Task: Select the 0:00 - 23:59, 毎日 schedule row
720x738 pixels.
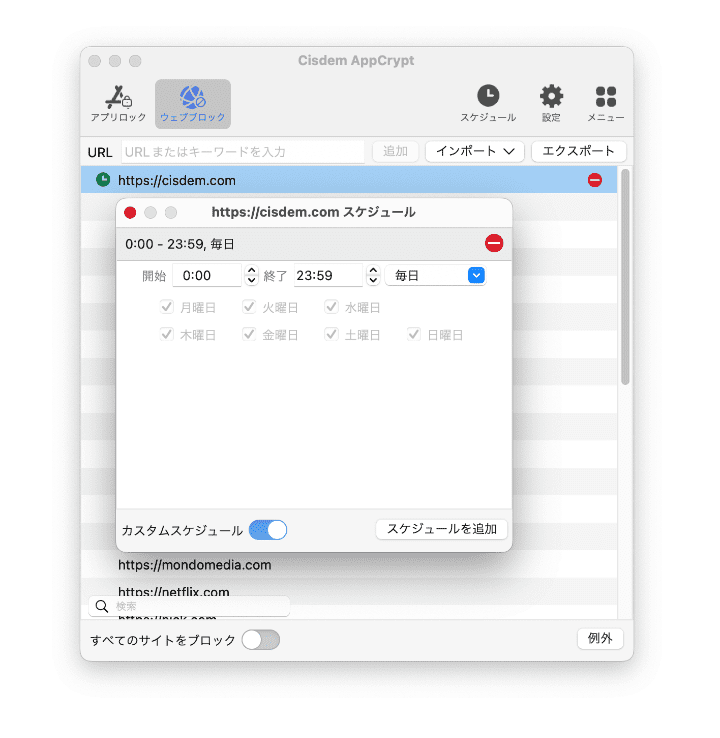Action: point(314,244)
